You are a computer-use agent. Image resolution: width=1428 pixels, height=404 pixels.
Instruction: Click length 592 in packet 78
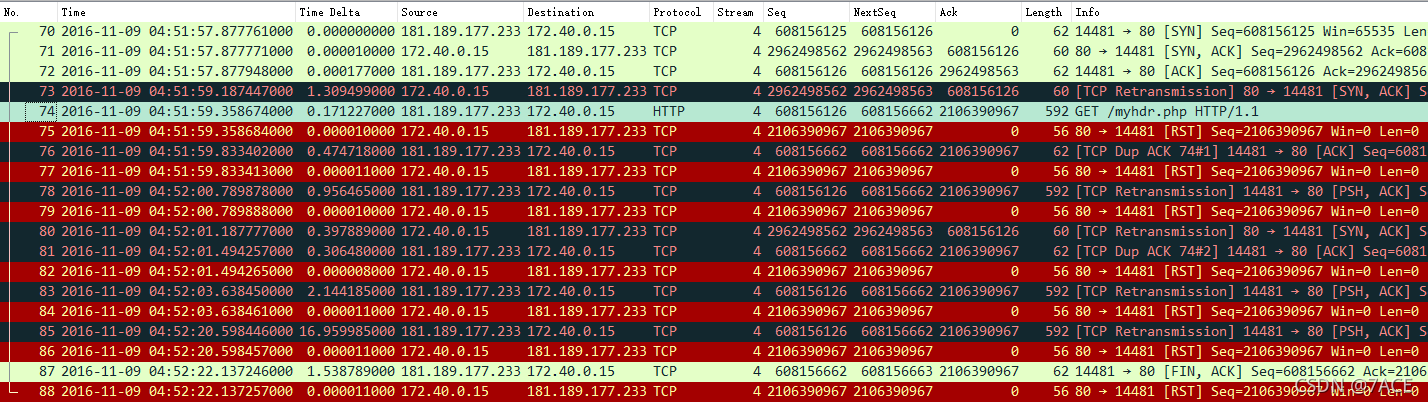(x=1056, y=191)
